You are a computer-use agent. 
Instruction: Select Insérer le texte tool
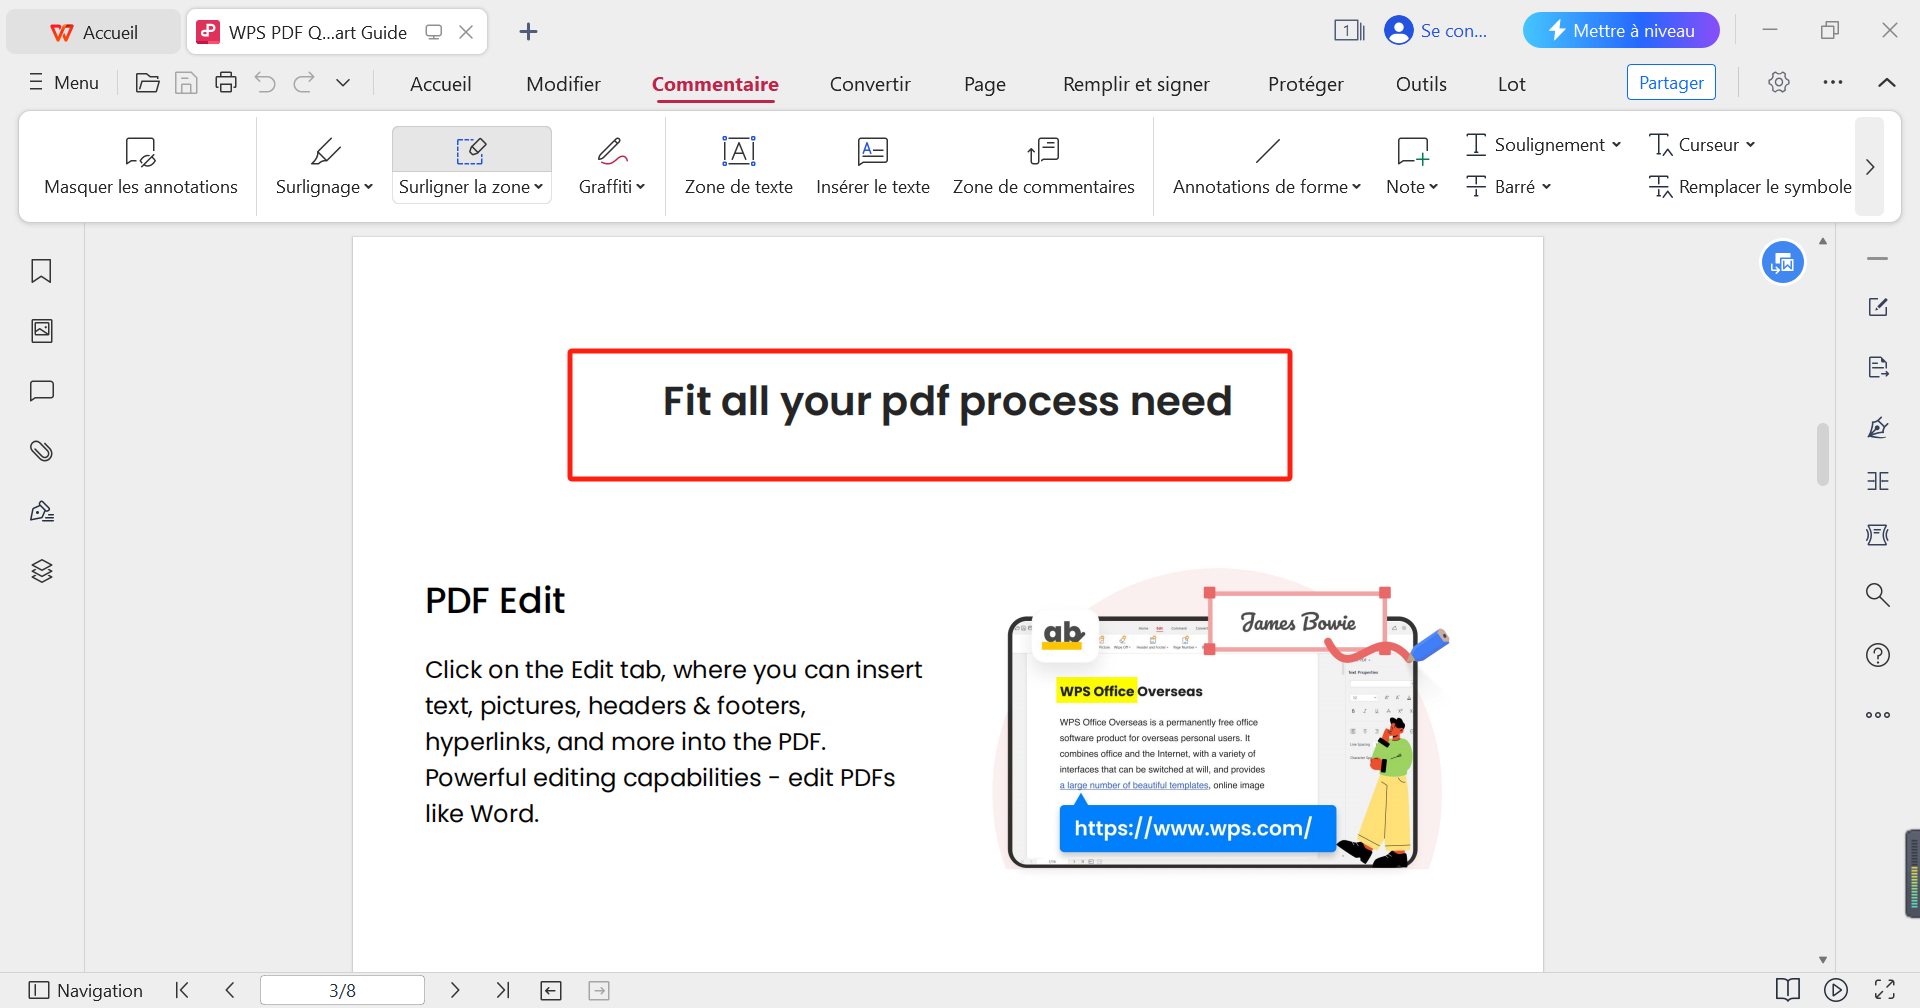873,166
